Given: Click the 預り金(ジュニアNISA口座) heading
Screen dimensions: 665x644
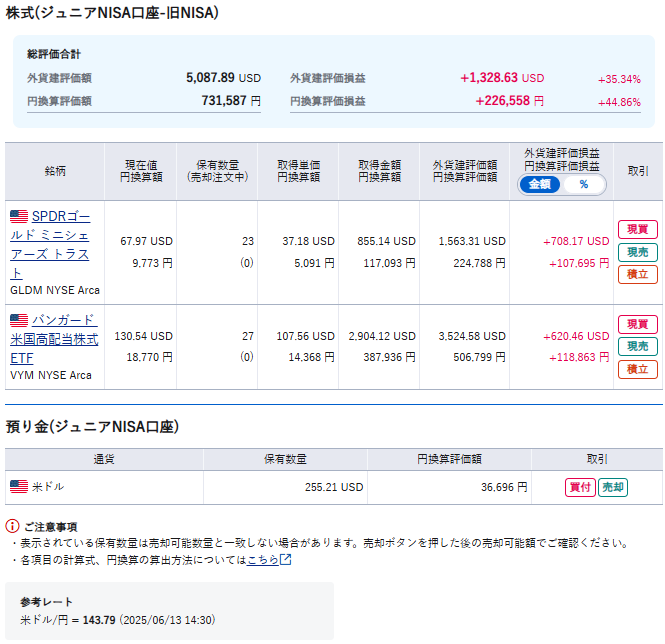Looking at the screenshot, I should (92, 426).
